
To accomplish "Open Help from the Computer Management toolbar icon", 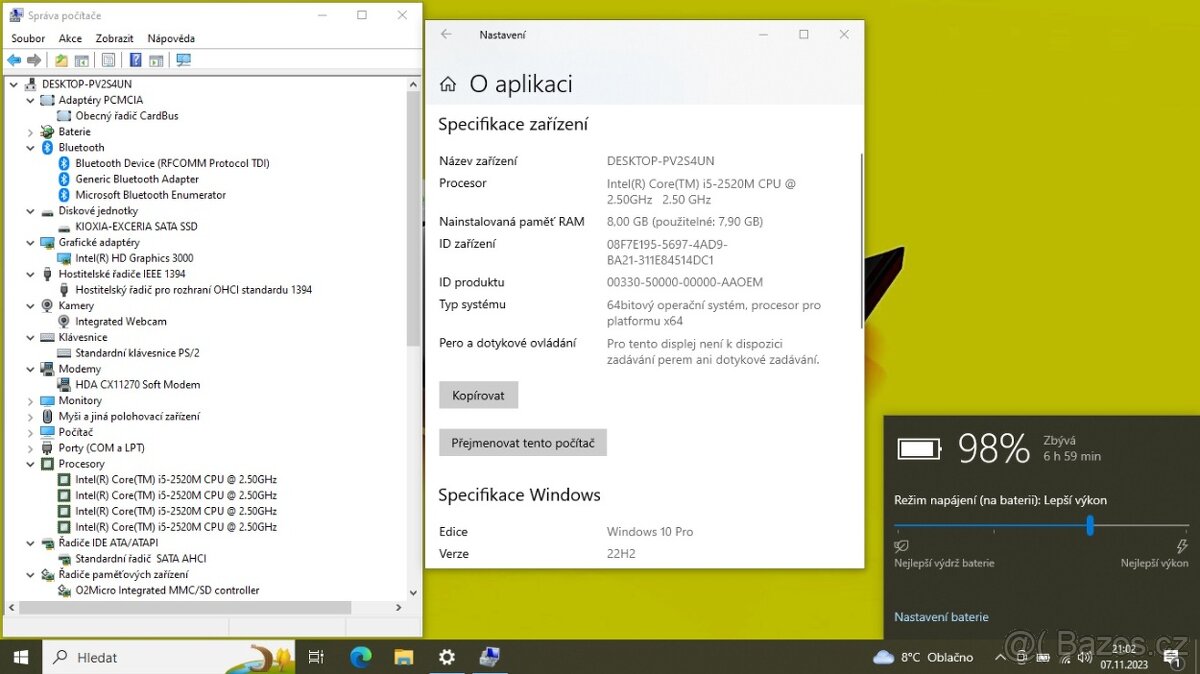I will pos(135,60).
